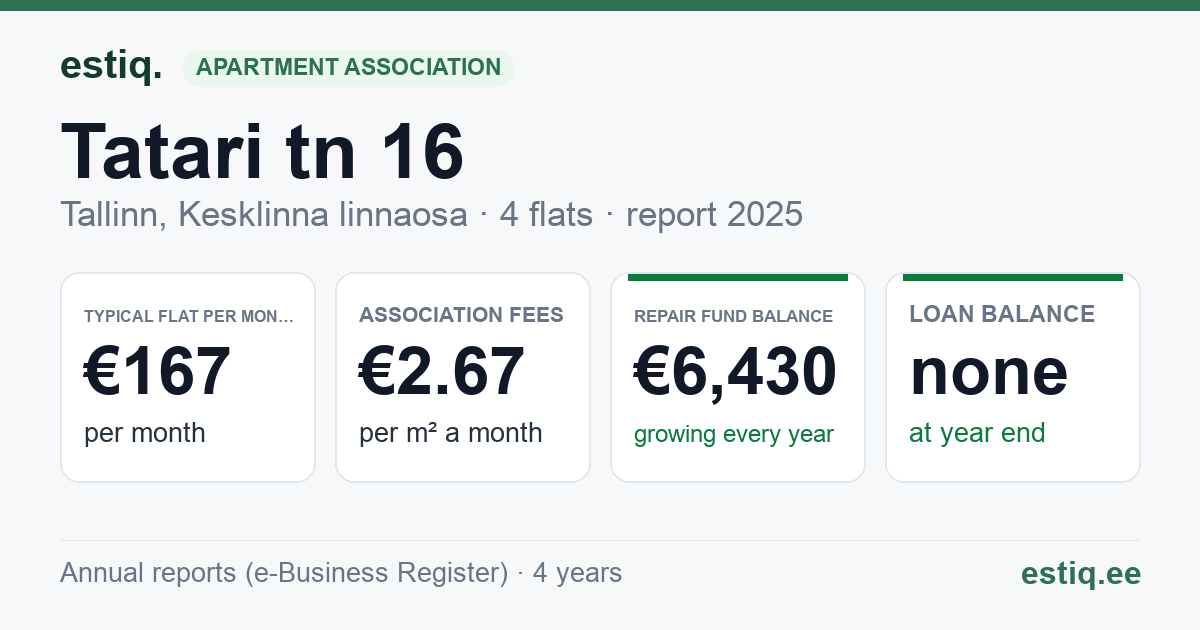Click the 'at year end' text

[x=977, y=433]
